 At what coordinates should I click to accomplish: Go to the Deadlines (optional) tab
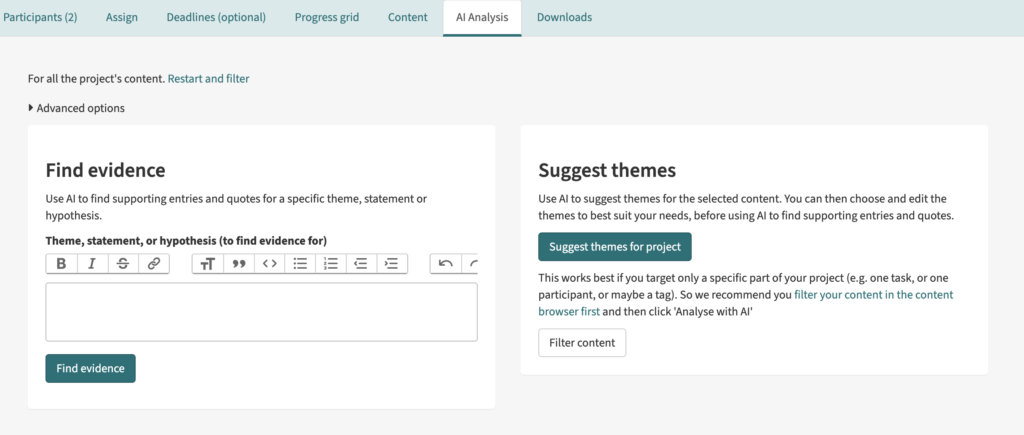216,17
